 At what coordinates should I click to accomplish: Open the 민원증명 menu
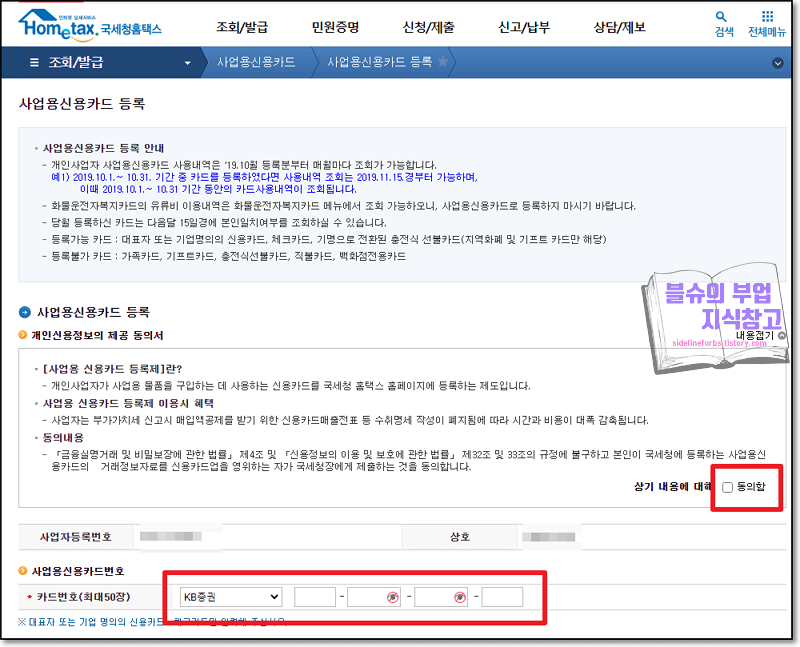pyautogui.click(x=336, y=26)
